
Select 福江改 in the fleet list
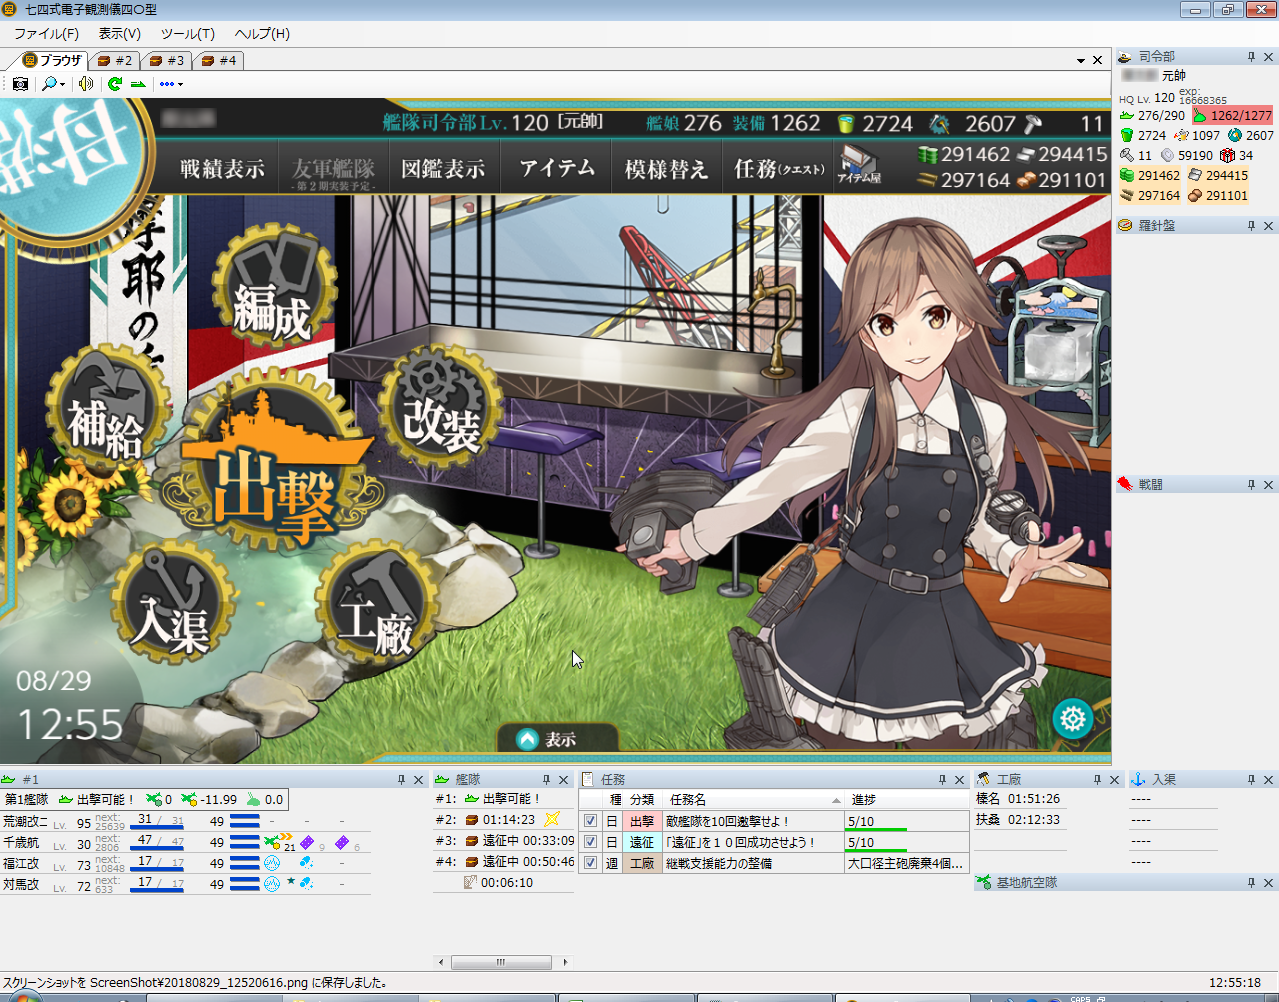point(21,863)
